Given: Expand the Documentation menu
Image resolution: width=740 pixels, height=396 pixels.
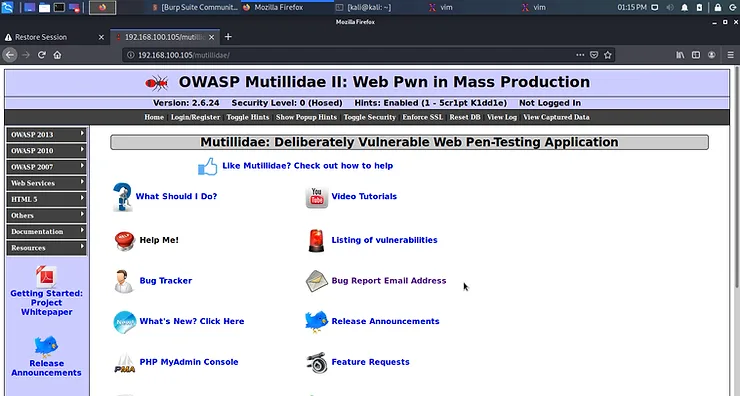Looking at the screenshot, I should click(x=46, y=232).
